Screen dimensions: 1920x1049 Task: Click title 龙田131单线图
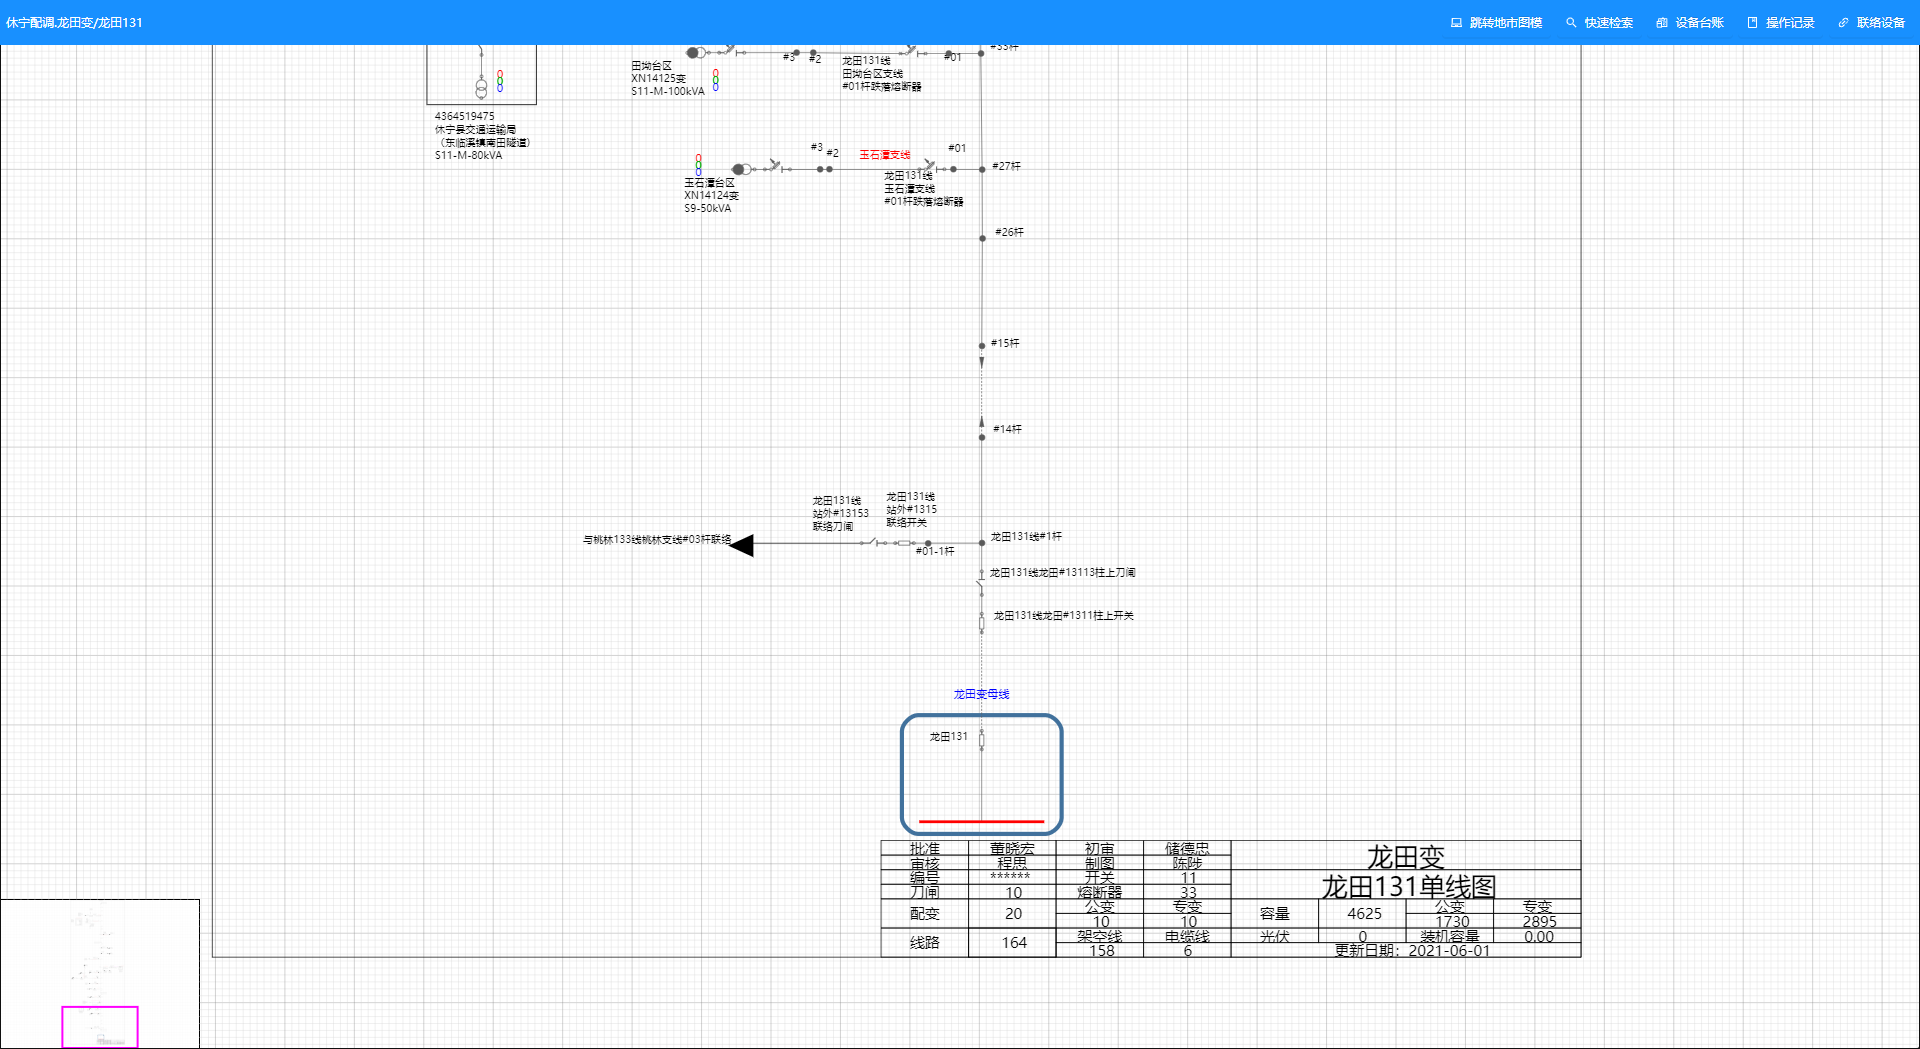pos(1408,887)
